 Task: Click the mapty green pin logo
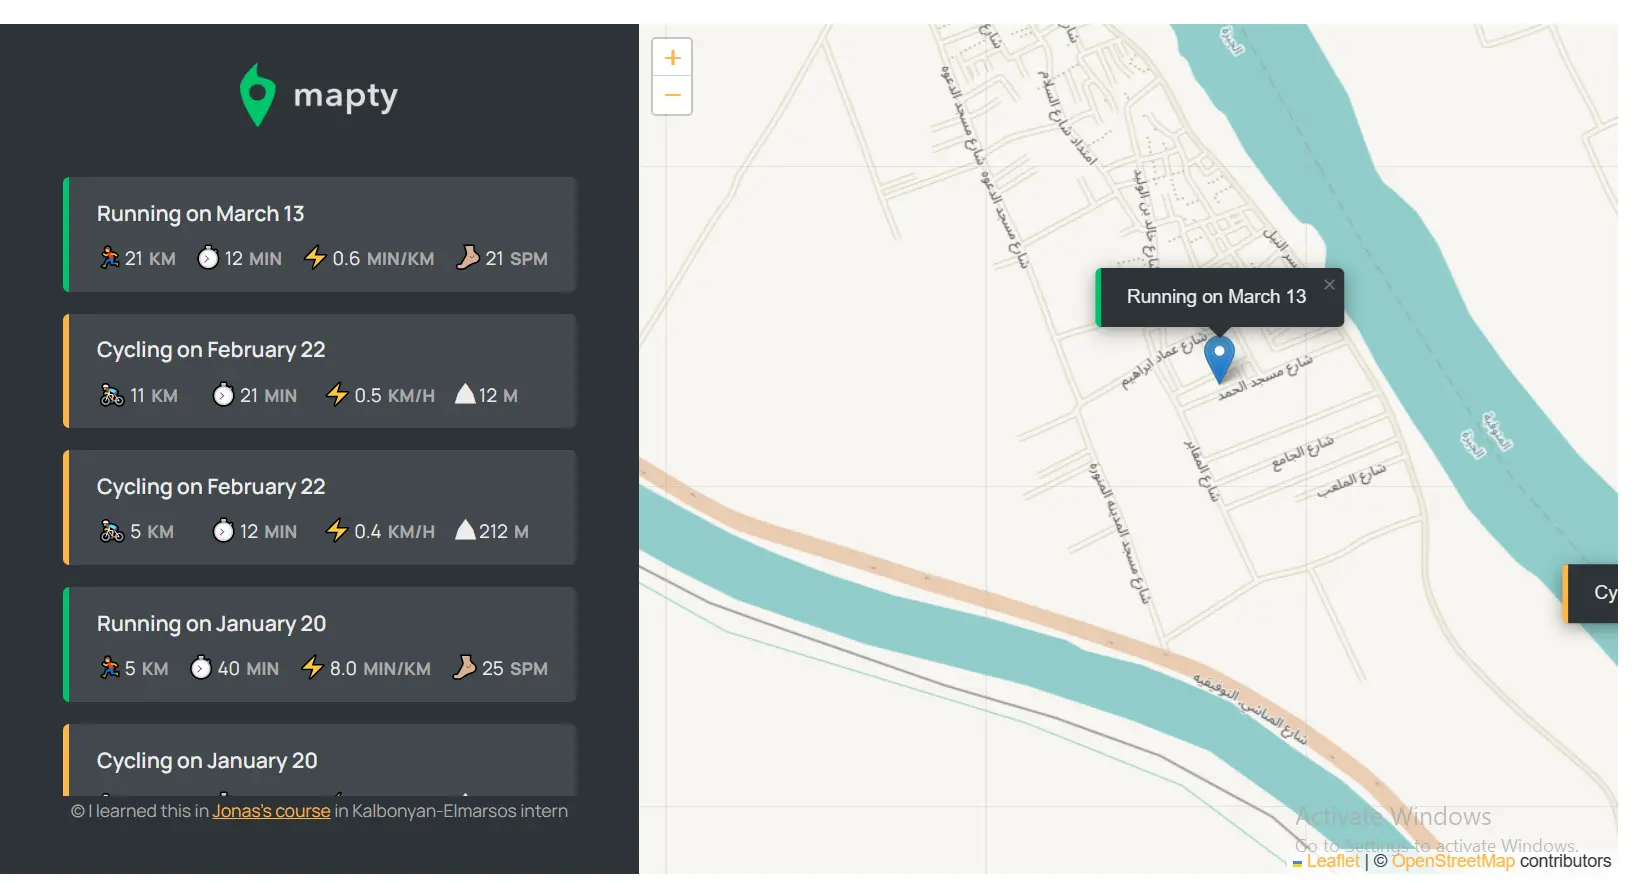pyautogui.click(x=257, y=95)
